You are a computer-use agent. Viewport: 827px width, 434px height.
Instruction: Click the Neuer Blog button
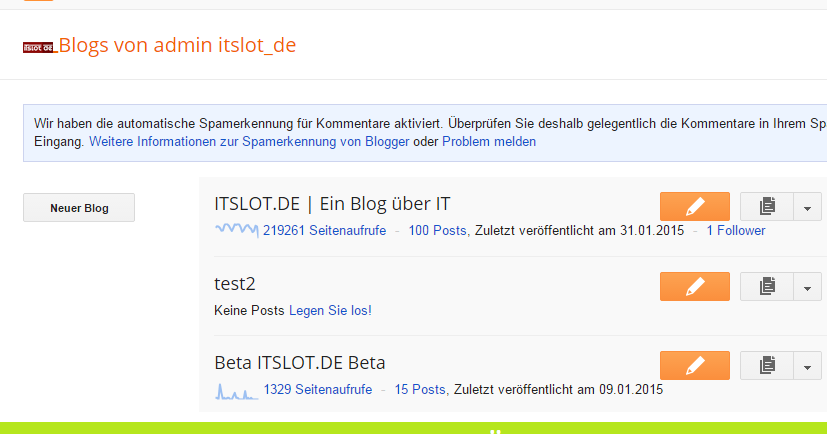[79, 208]
